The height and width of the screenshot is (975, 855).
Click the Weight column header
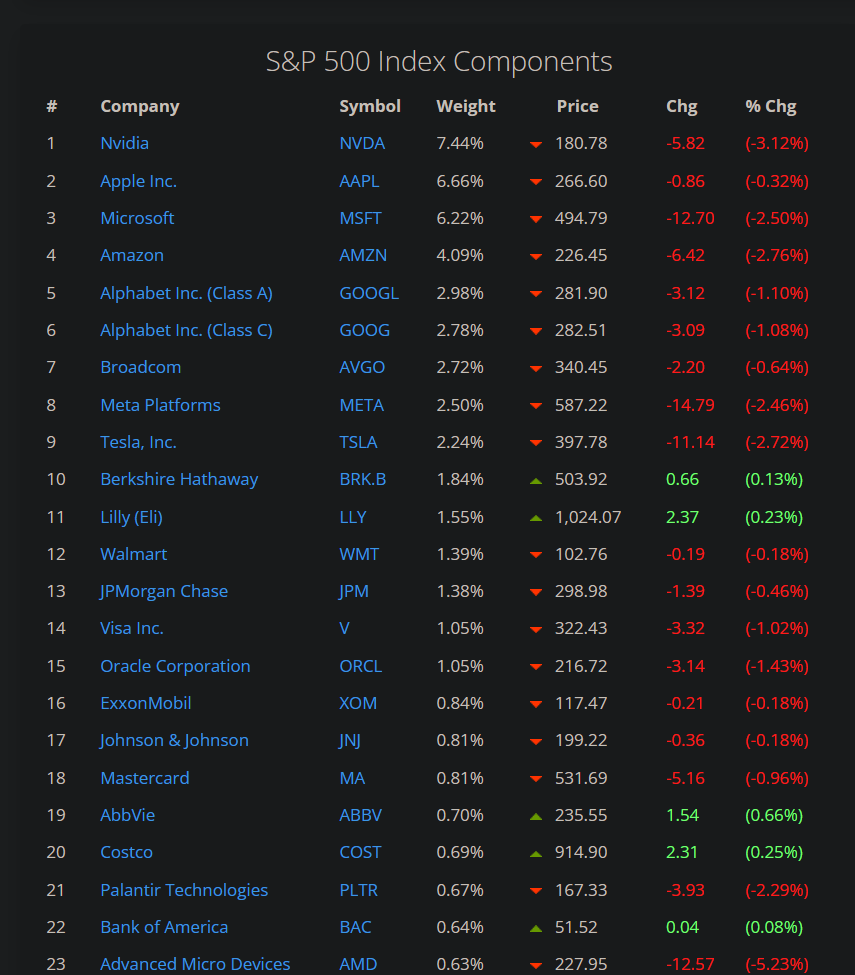coord(466,106)
